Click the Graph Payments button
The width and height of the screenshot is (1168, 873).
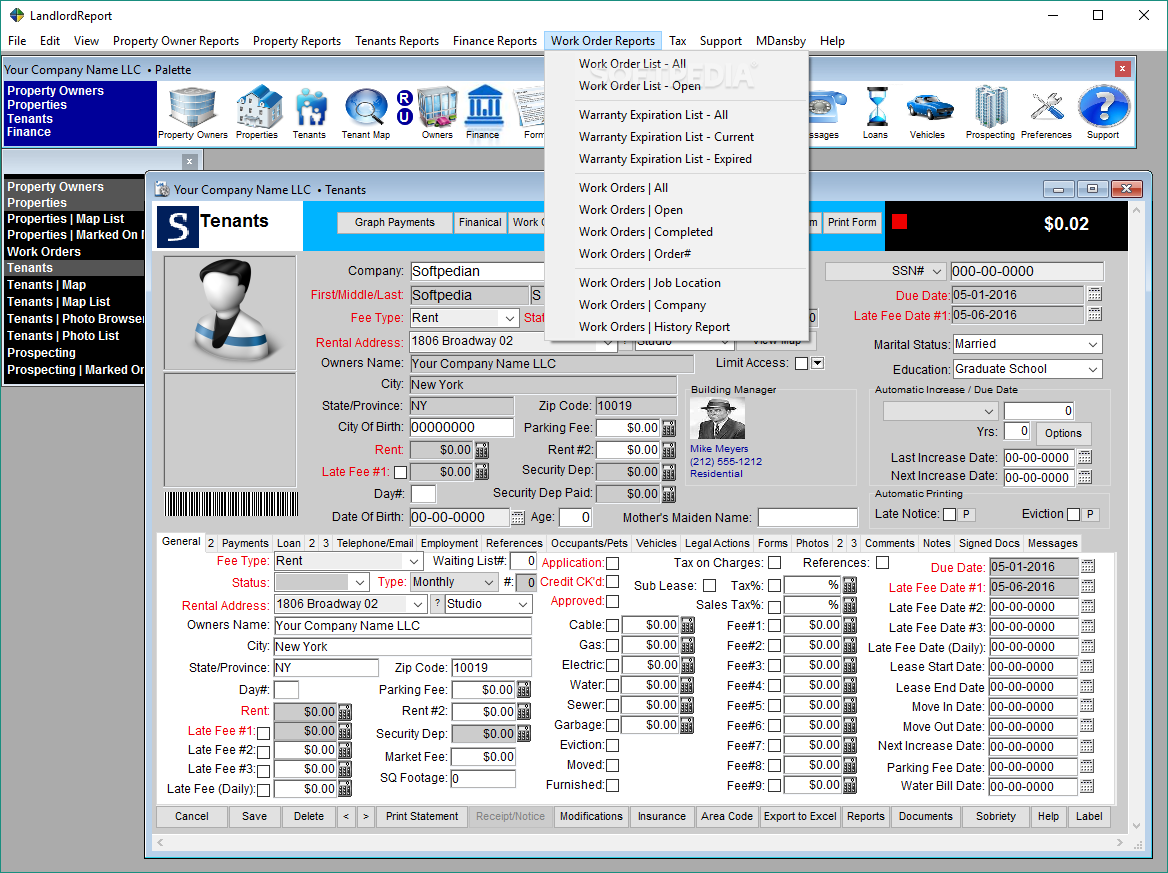(x=395, y=222)
